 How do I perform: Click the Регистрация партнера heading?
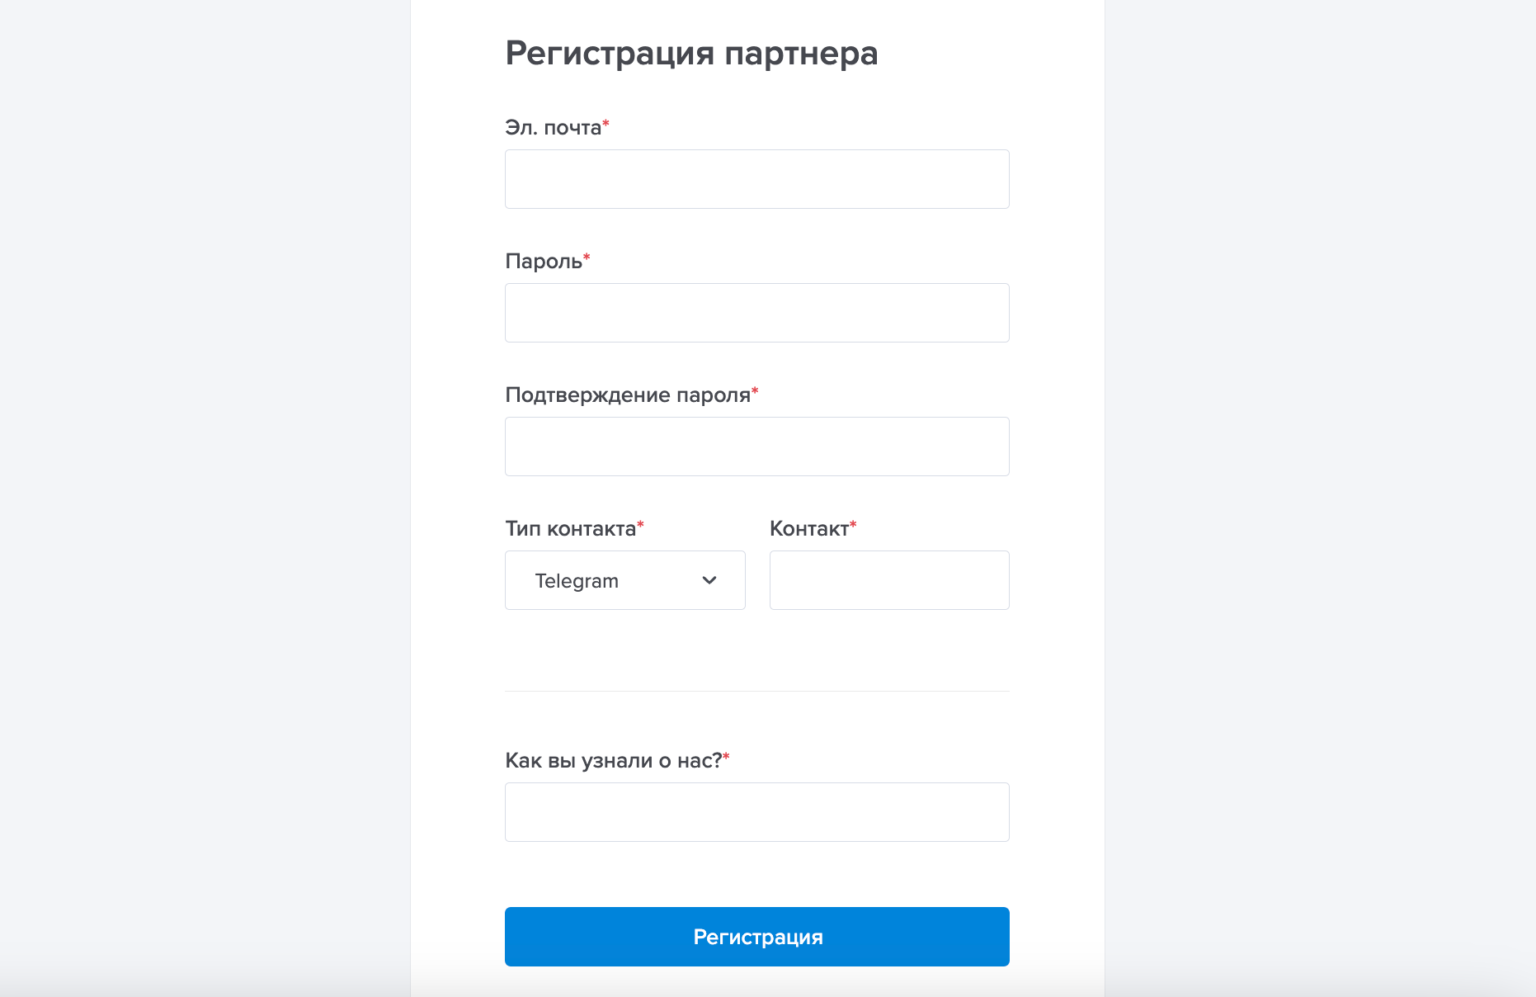pos(691,53)
